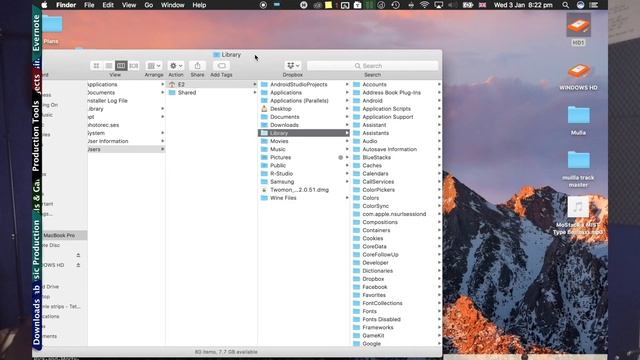Switch to cover flow view
The height and width of the screenshot is (360, 640).
click(x=133, y=66)
